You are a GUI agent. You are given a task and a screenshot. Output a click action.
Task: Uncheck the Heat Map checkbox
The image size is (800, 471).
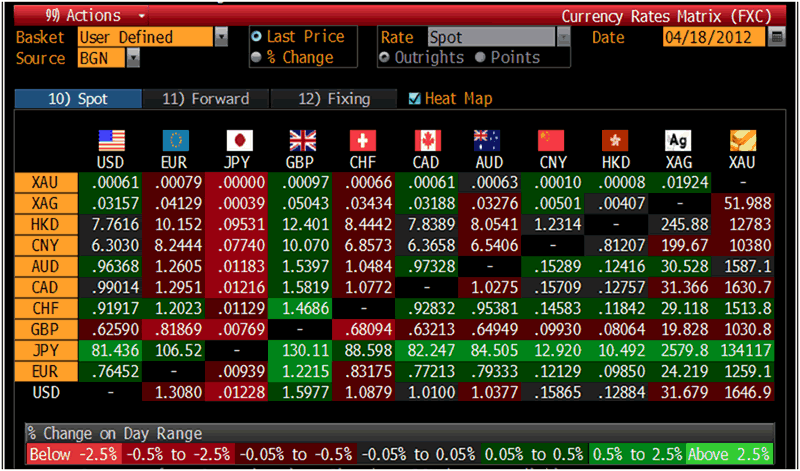click(416, 99)
